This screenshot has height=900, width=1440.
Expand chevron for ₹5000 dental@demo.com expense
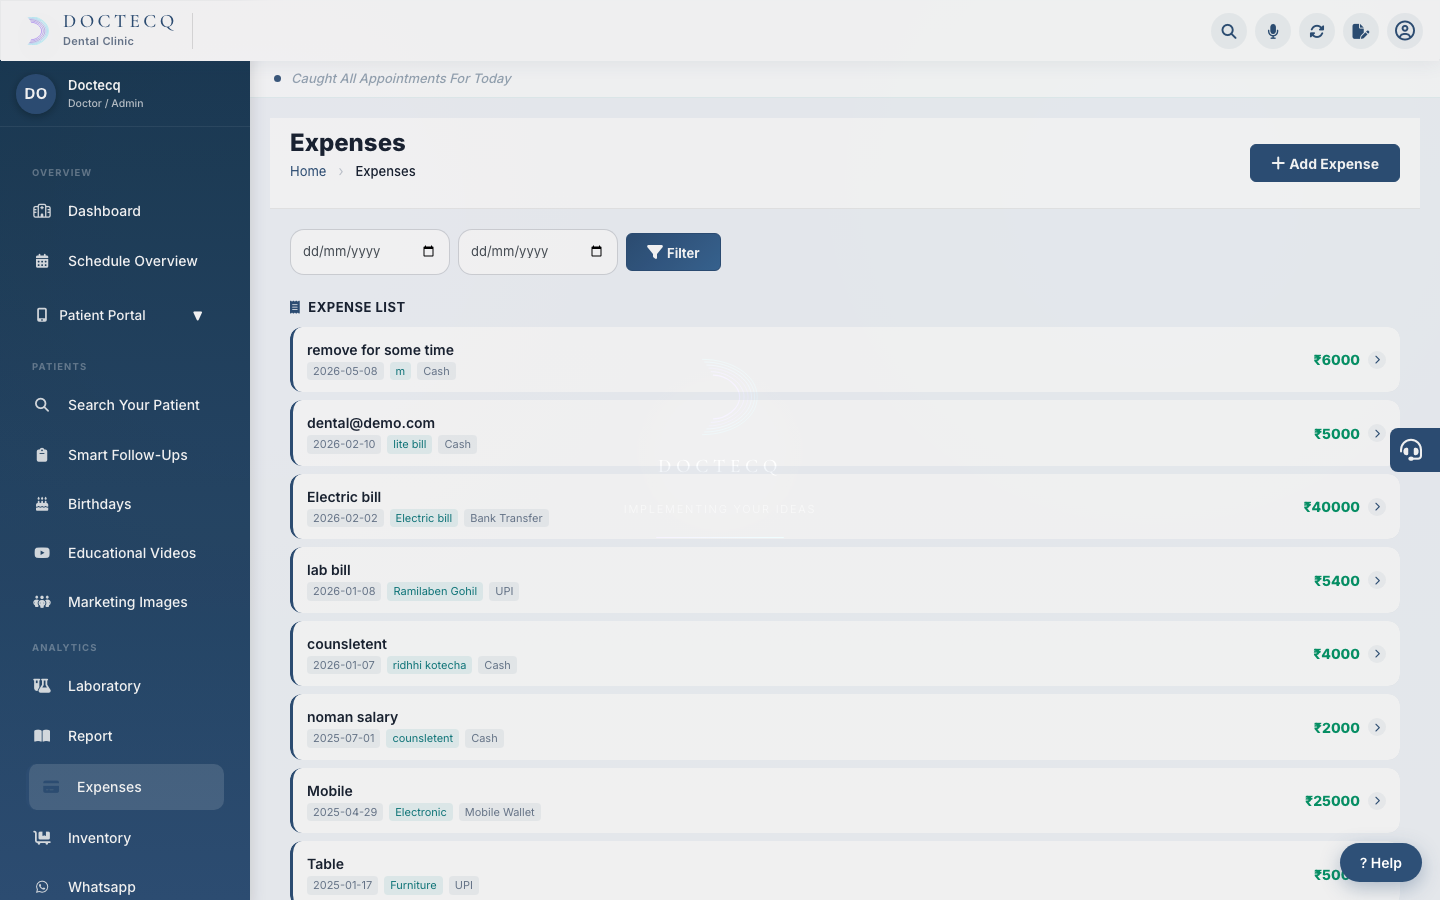point(1377,434)
